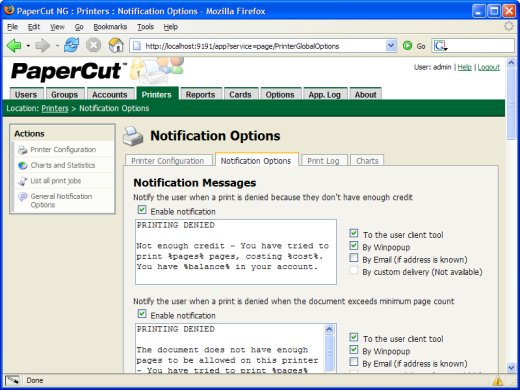The image size is (520, 390).
Task: Open the Bookmarks menu
Action: pos(110,27)
